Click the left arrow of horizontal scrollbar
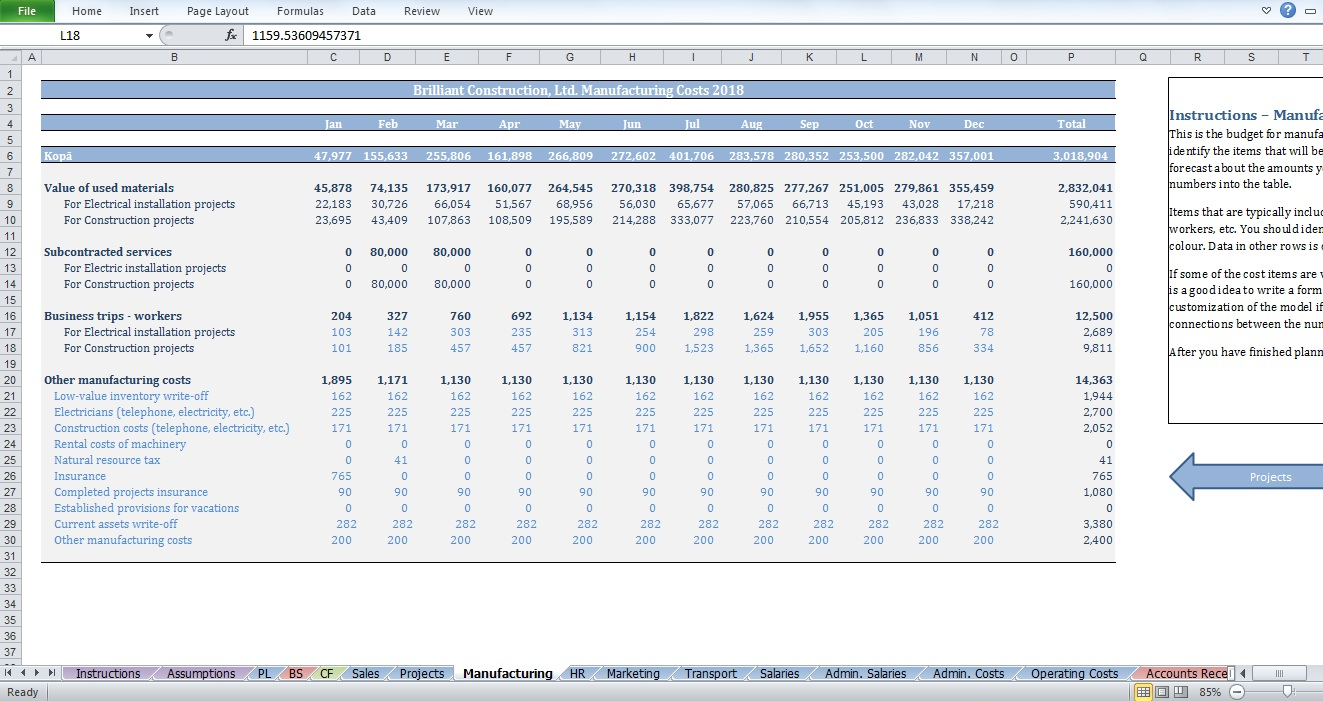Screen dimensions: 1323x701 click(x=1242, y=674)
